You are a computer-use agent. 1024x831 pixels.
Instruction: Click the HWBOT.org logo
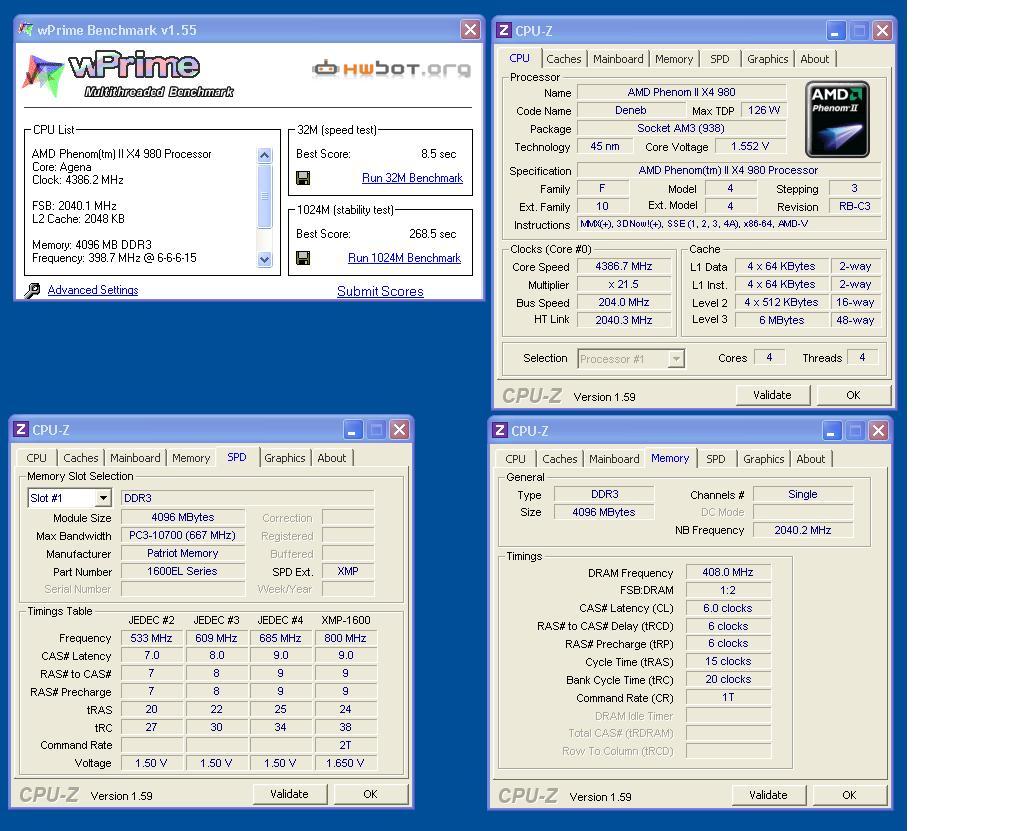pos(391,69)
